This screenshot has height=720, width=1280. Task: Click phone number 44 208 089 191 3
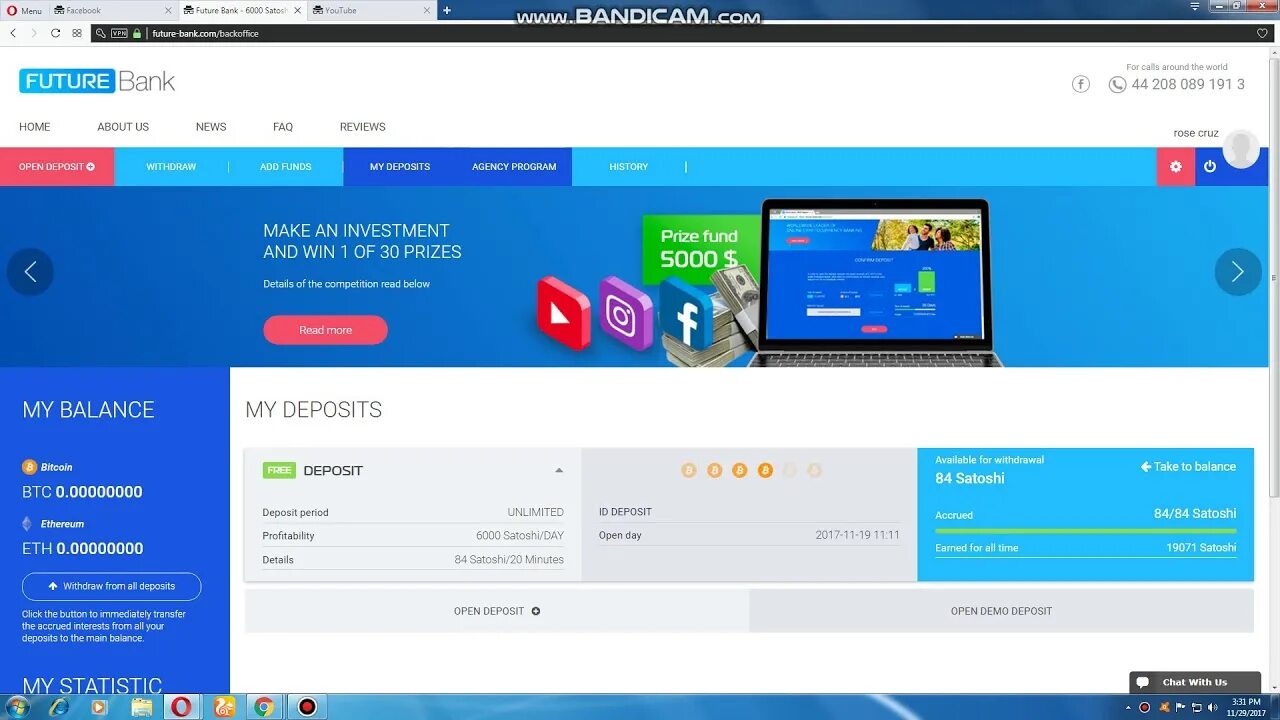pos(1188,84)
